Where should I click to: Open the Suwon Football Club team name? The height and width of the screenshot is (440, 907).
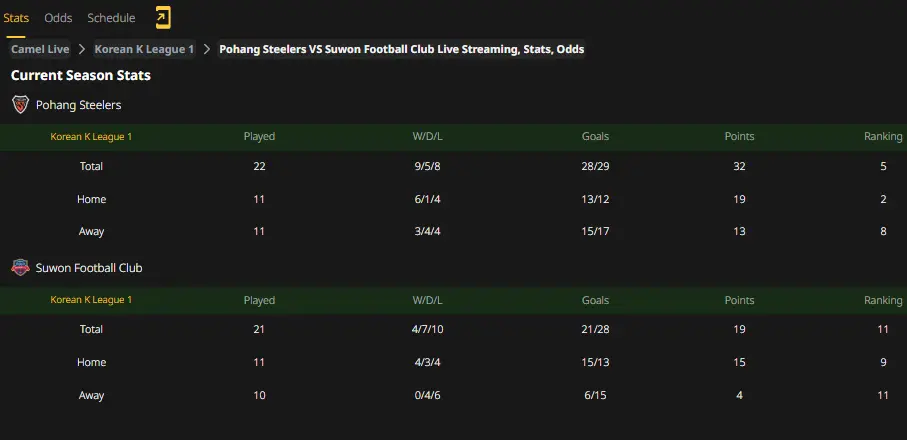click(89, 268)
